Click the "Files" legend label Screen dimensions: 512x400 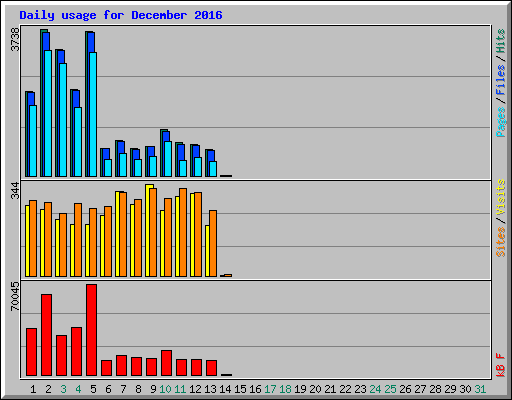pyautogui.click(x=501, y=79)
